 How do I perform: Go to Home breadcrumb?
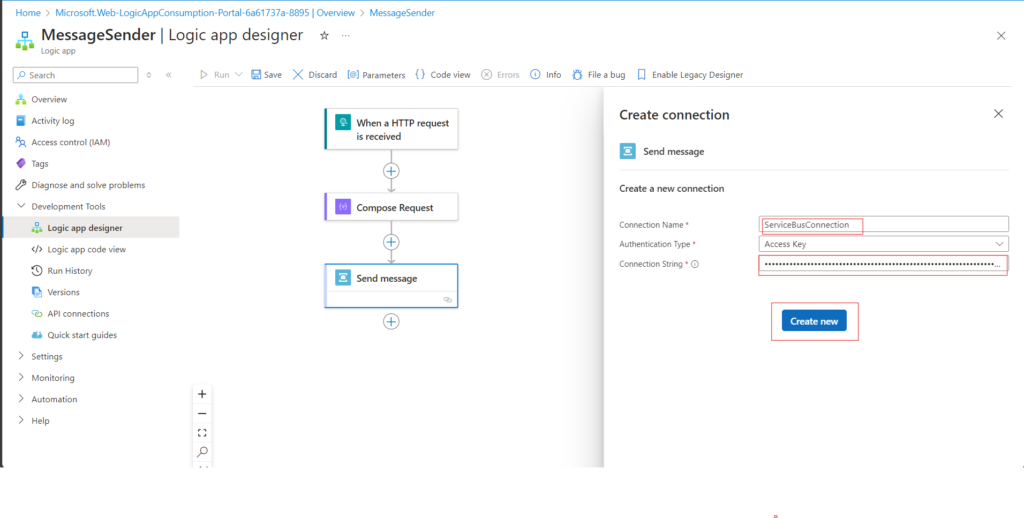27,12
